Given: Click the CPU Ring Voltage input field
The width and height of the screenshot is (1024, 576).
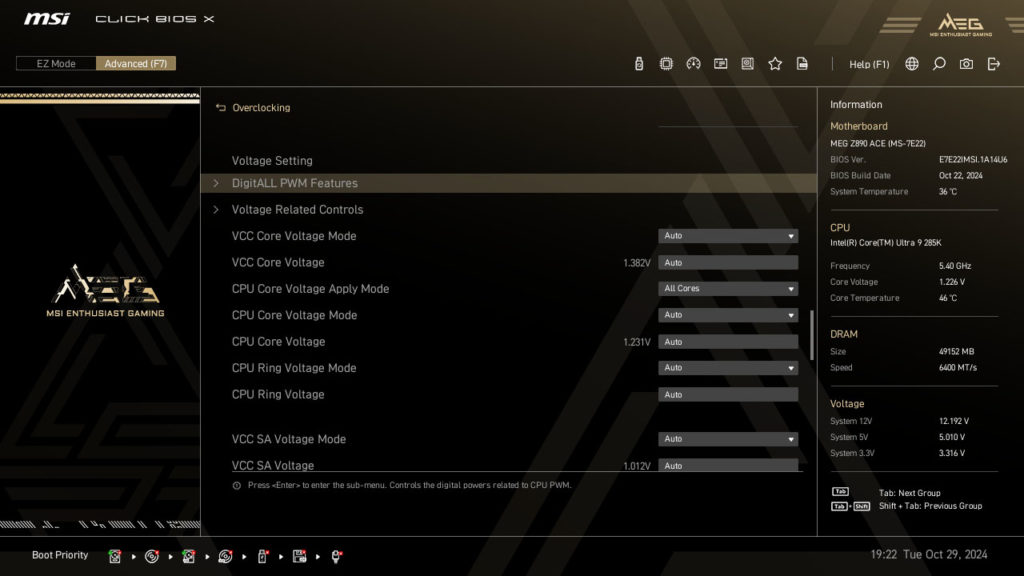Looking at the screenshot, I should click(728, 394).
